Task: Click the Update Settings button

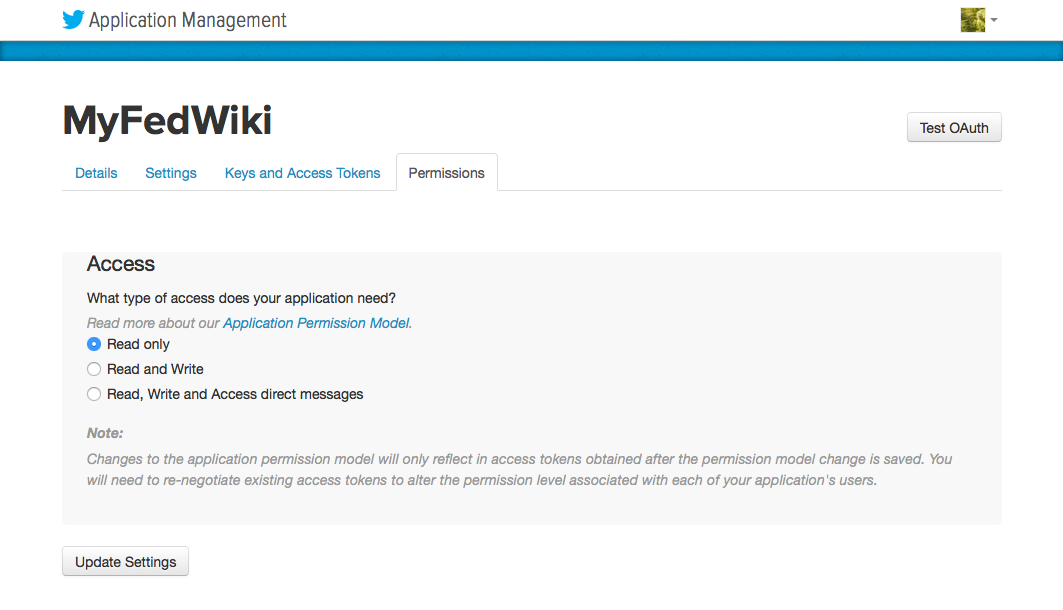Action: tap(125, 561)
